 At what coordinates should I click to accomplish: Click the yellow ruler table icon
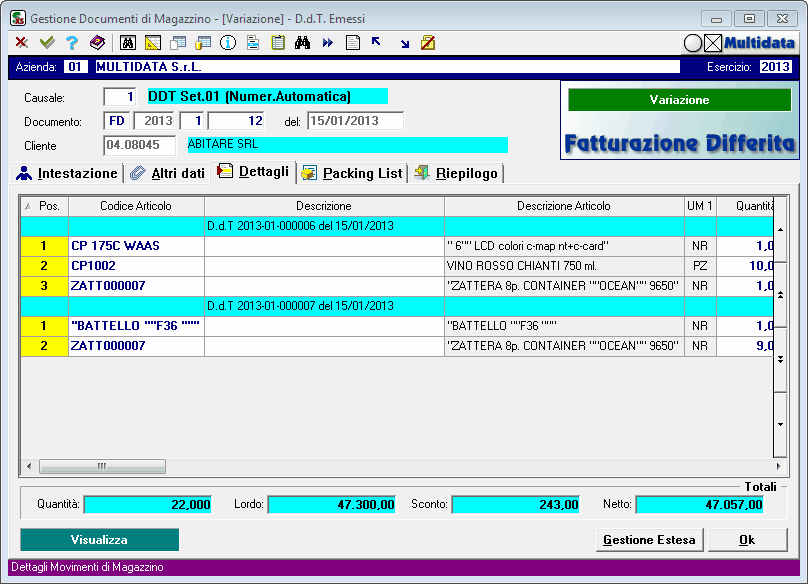tap(153, 43)
